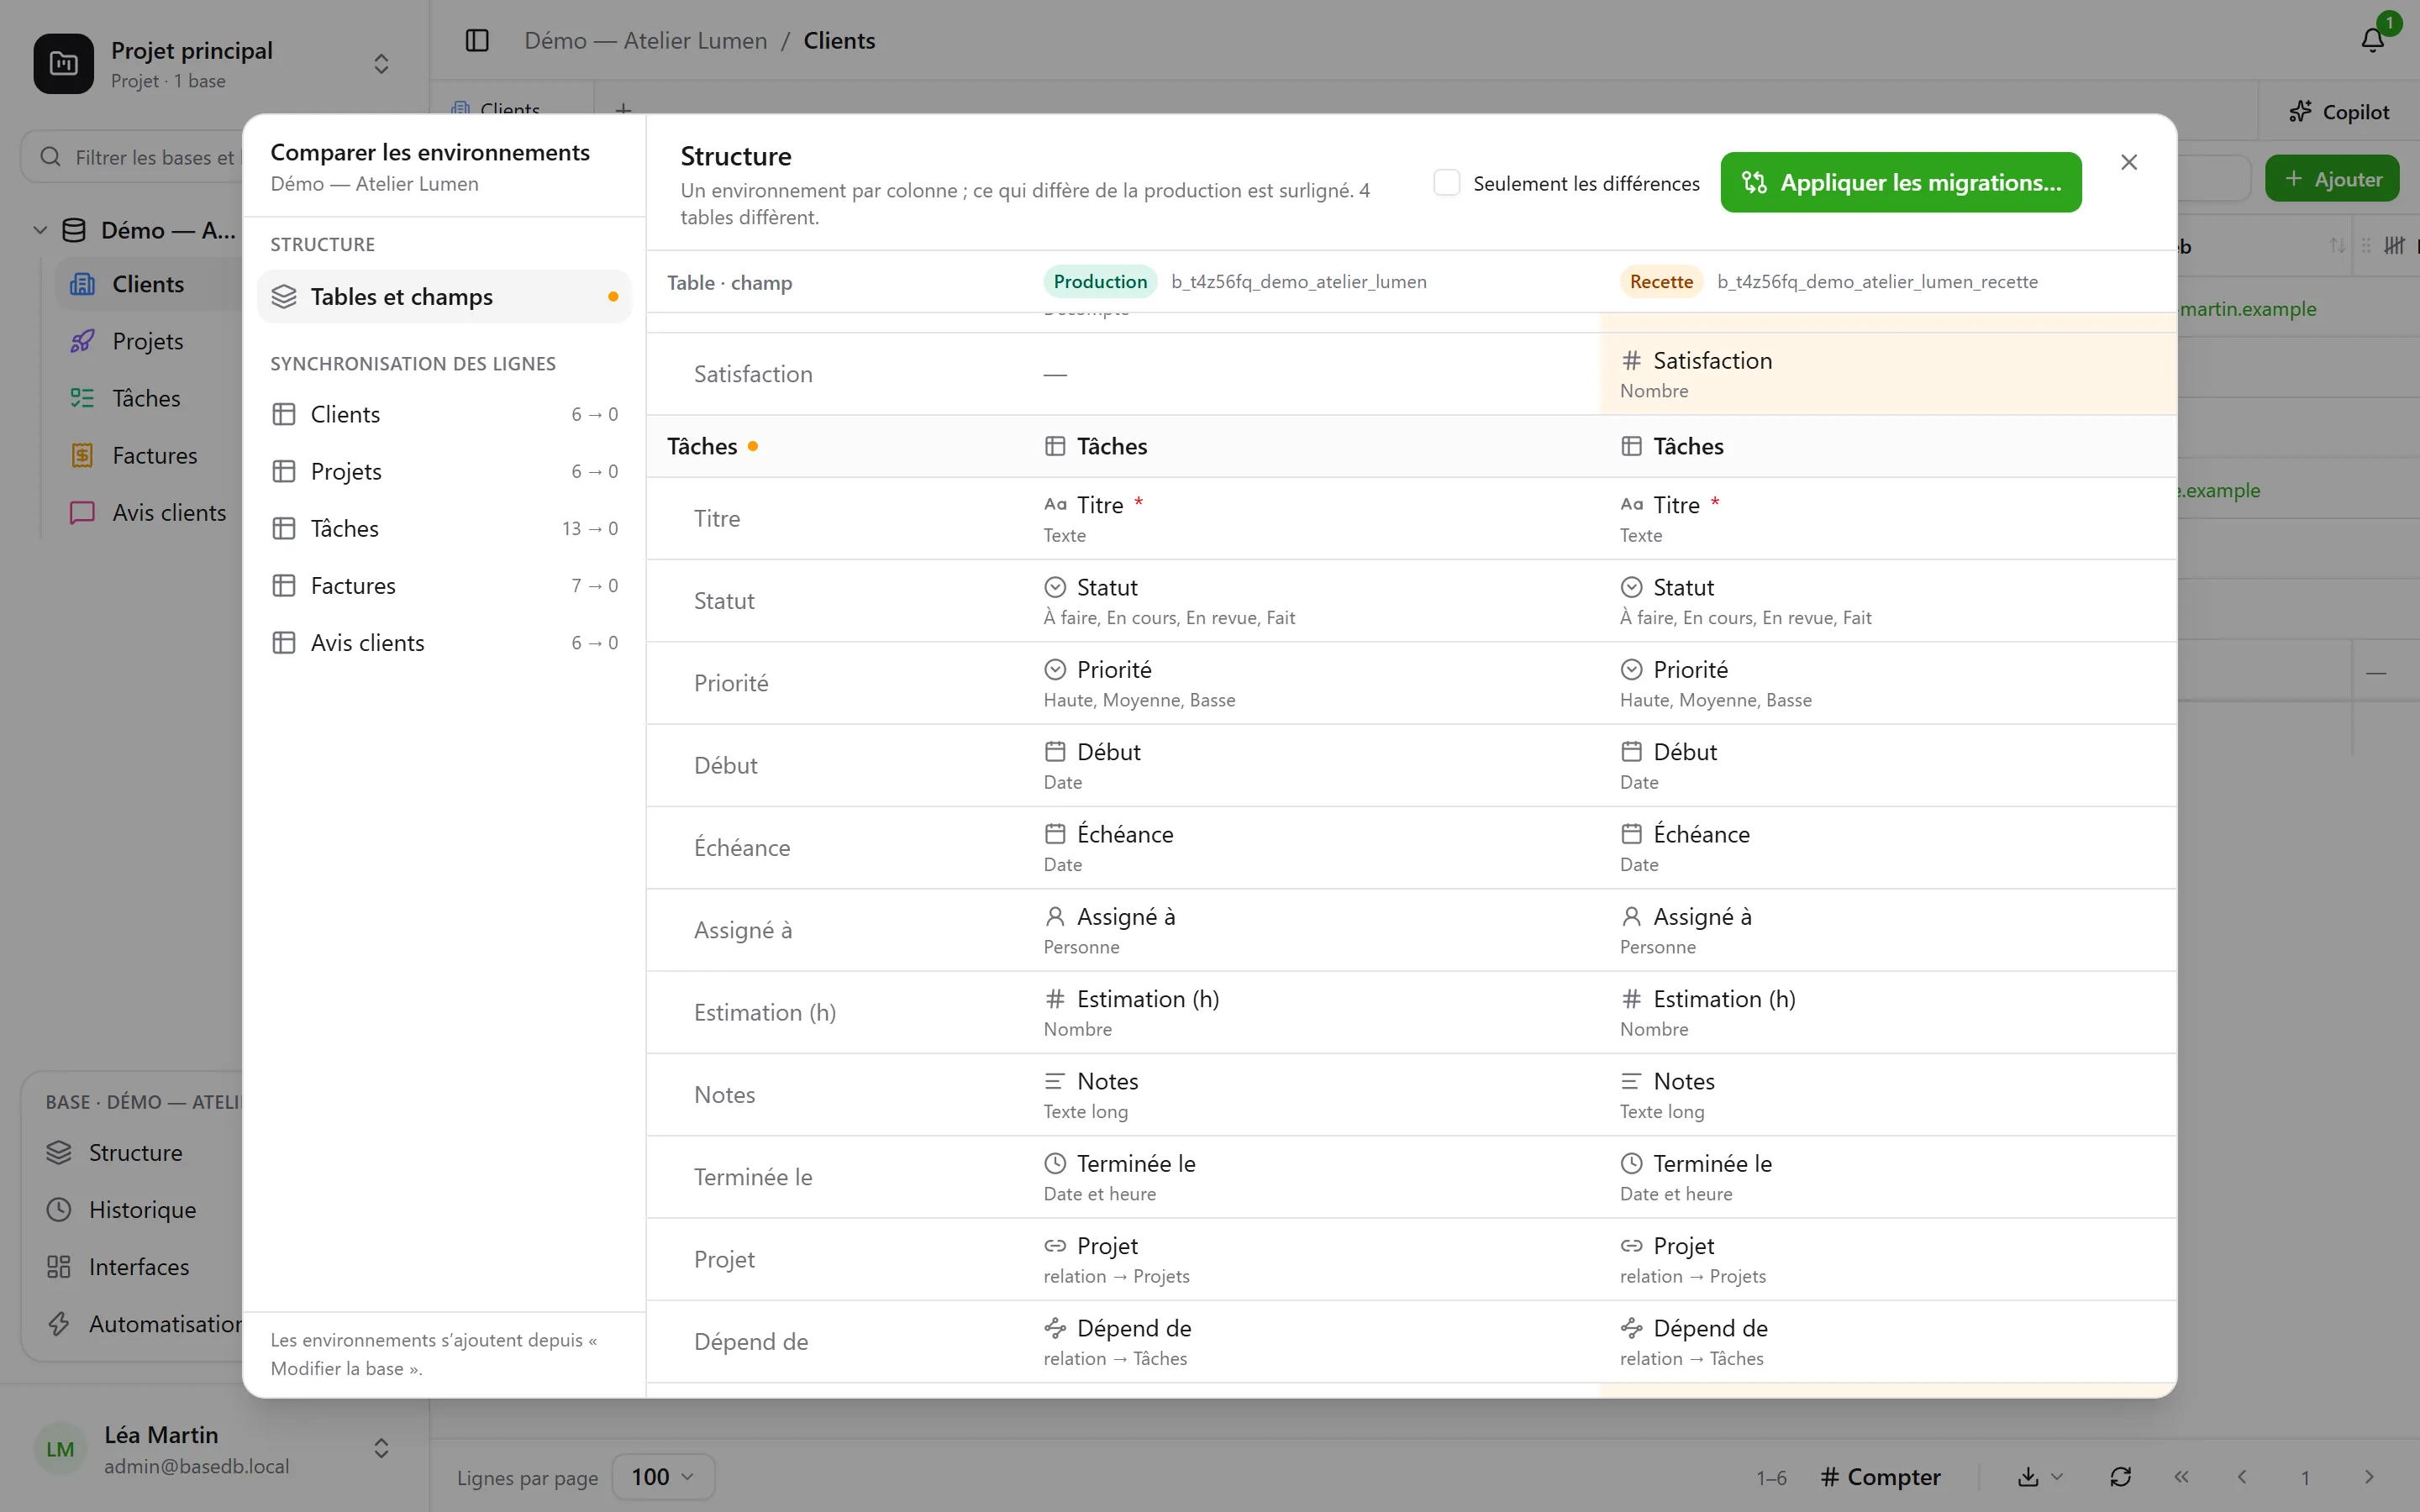2420x1512 pixels.
Task: Open Avis clients row sync entry
Action: pyautogui.click(x=444, y=642)
